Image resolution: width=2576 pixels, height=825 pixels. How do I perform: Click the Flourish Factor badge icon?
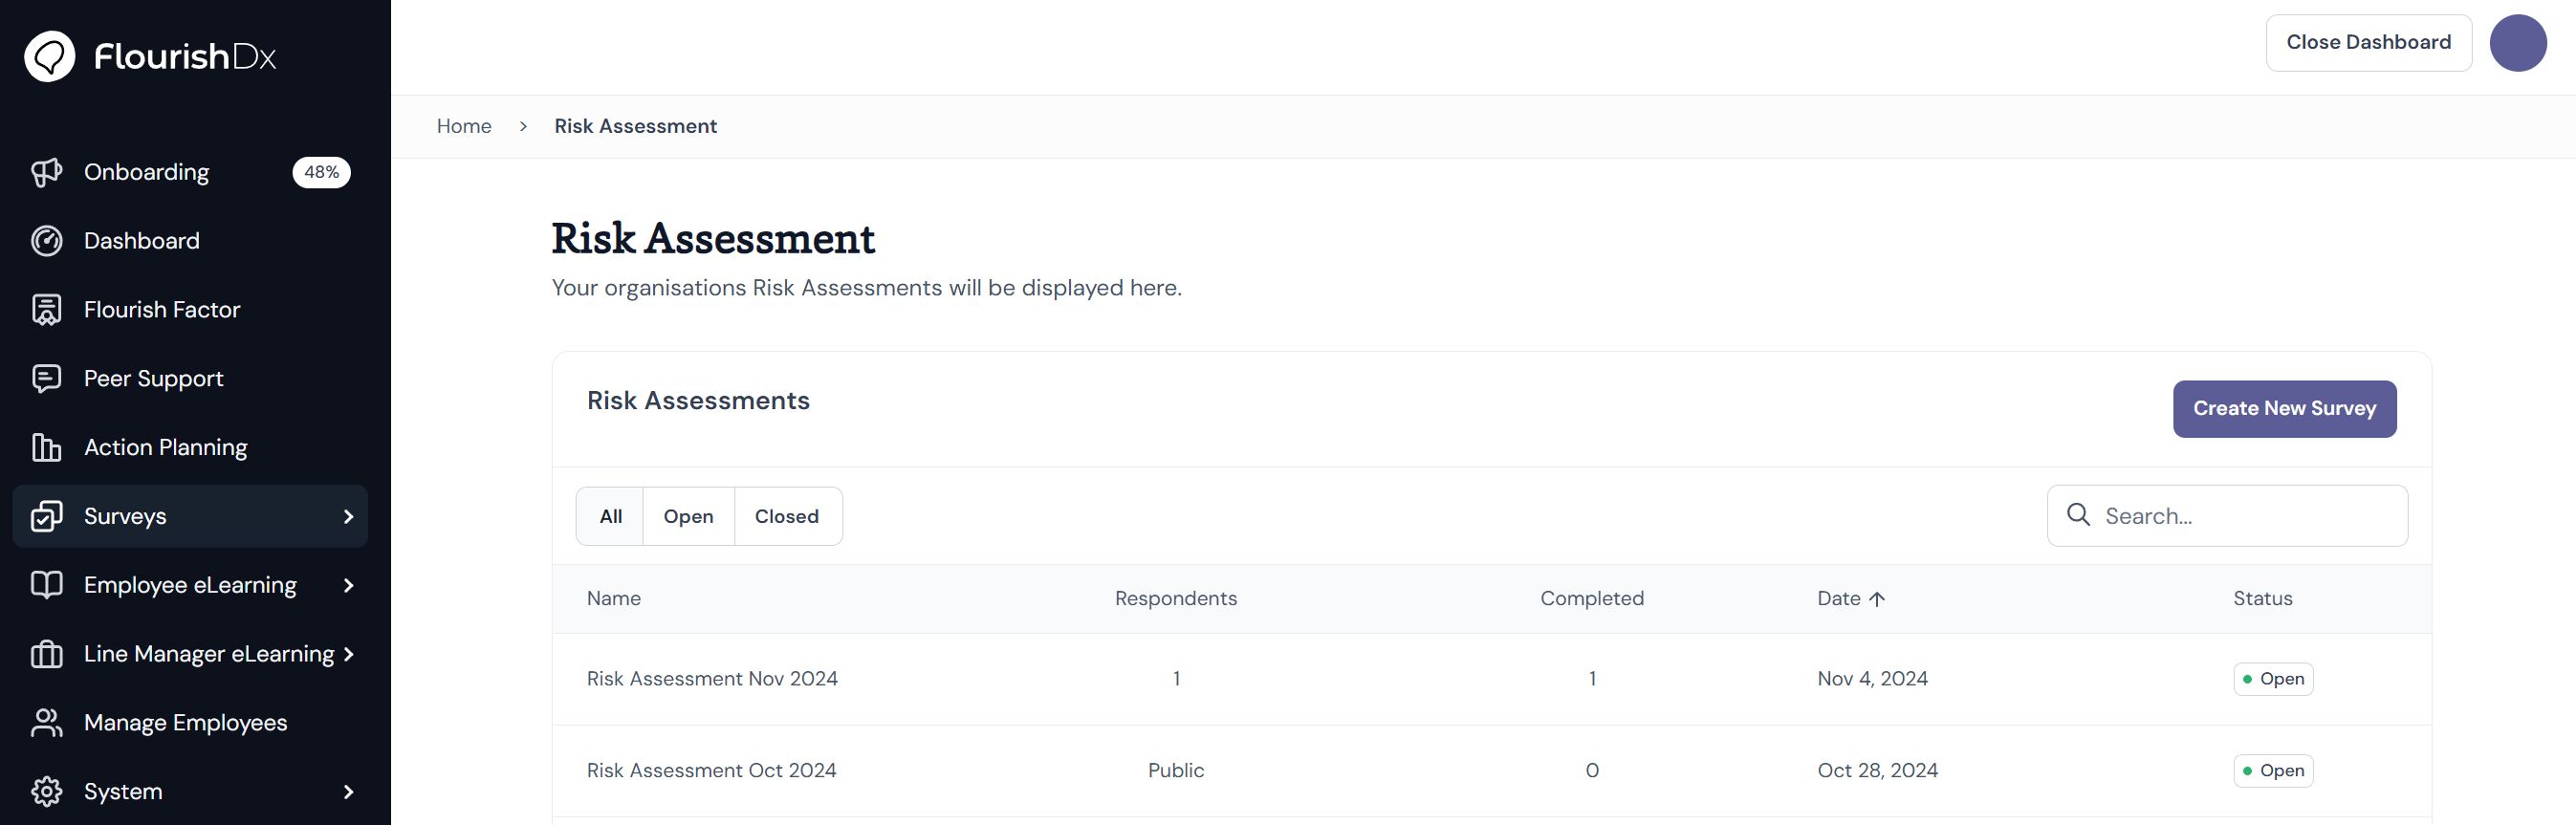point(46,310)
